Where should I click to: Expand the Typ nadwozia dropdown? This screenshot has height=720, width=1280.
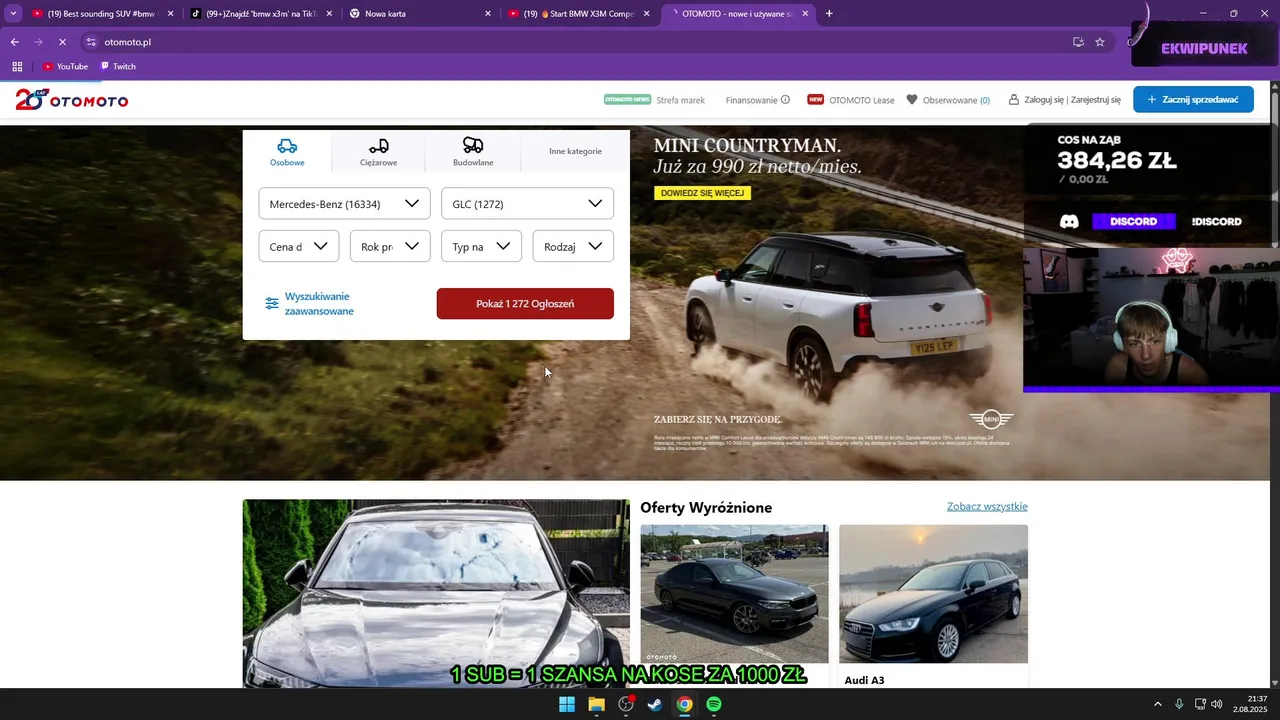click(481, 246)
